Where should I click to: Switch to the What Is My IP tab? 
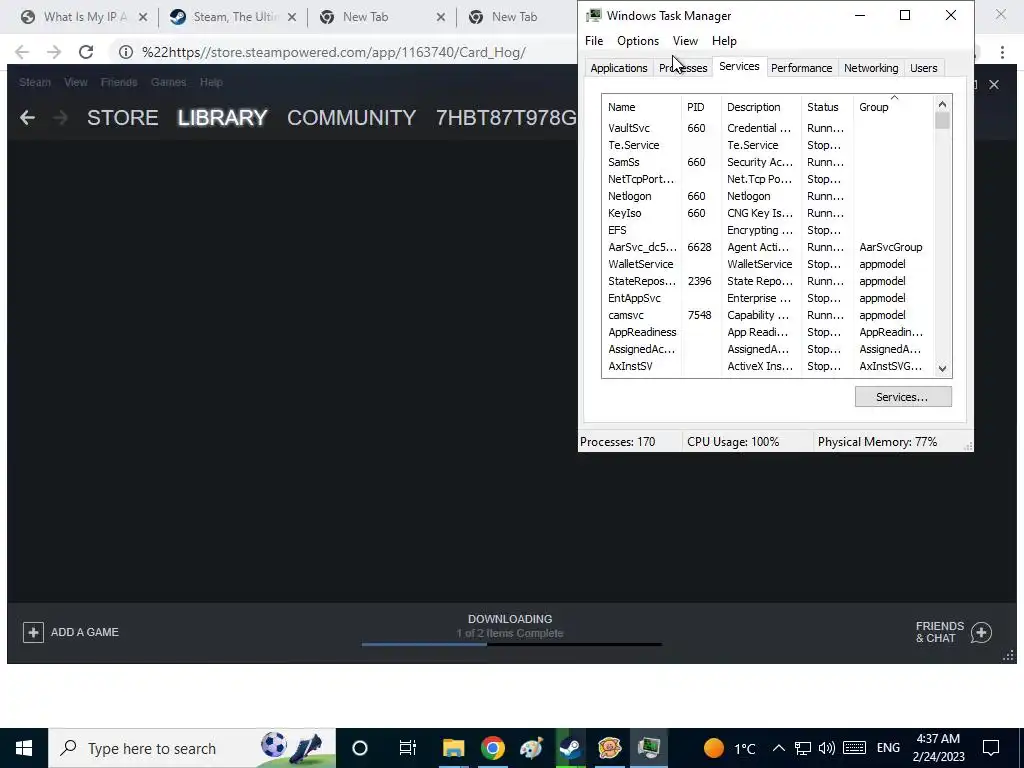click(x=85, y=17)
